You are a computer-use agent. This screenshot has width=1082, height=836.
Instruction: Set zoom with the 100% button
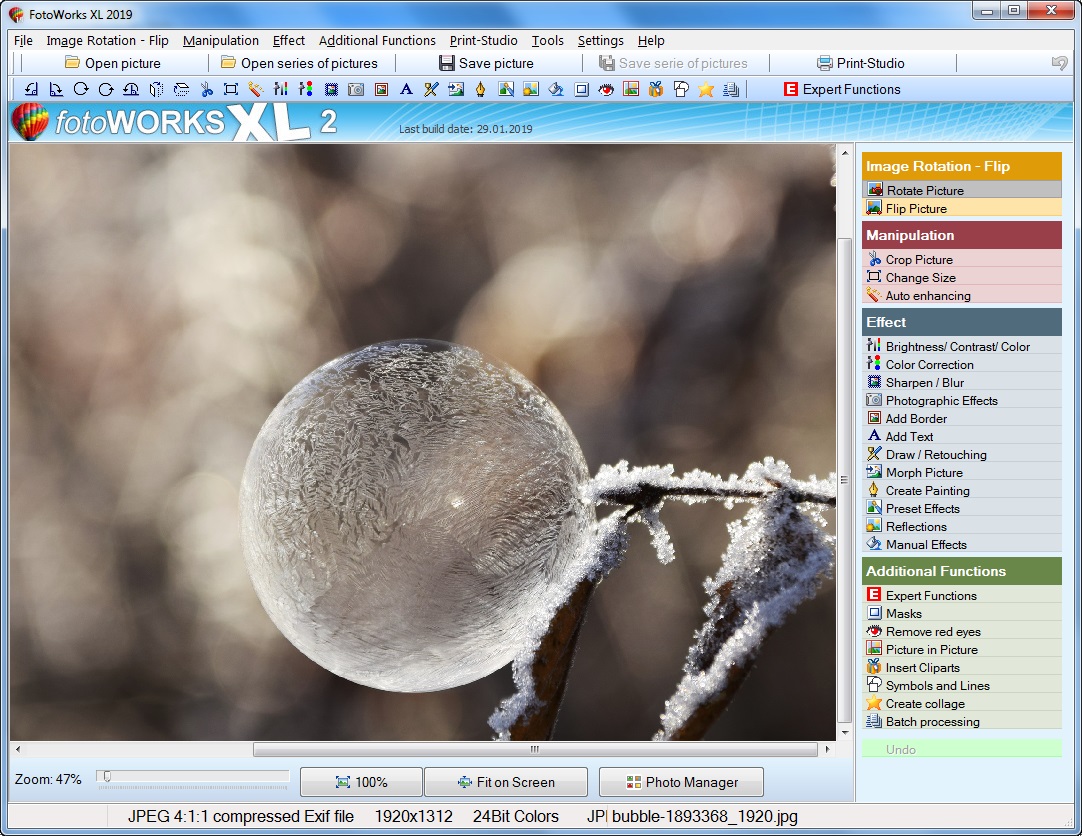tap(361, 782)
